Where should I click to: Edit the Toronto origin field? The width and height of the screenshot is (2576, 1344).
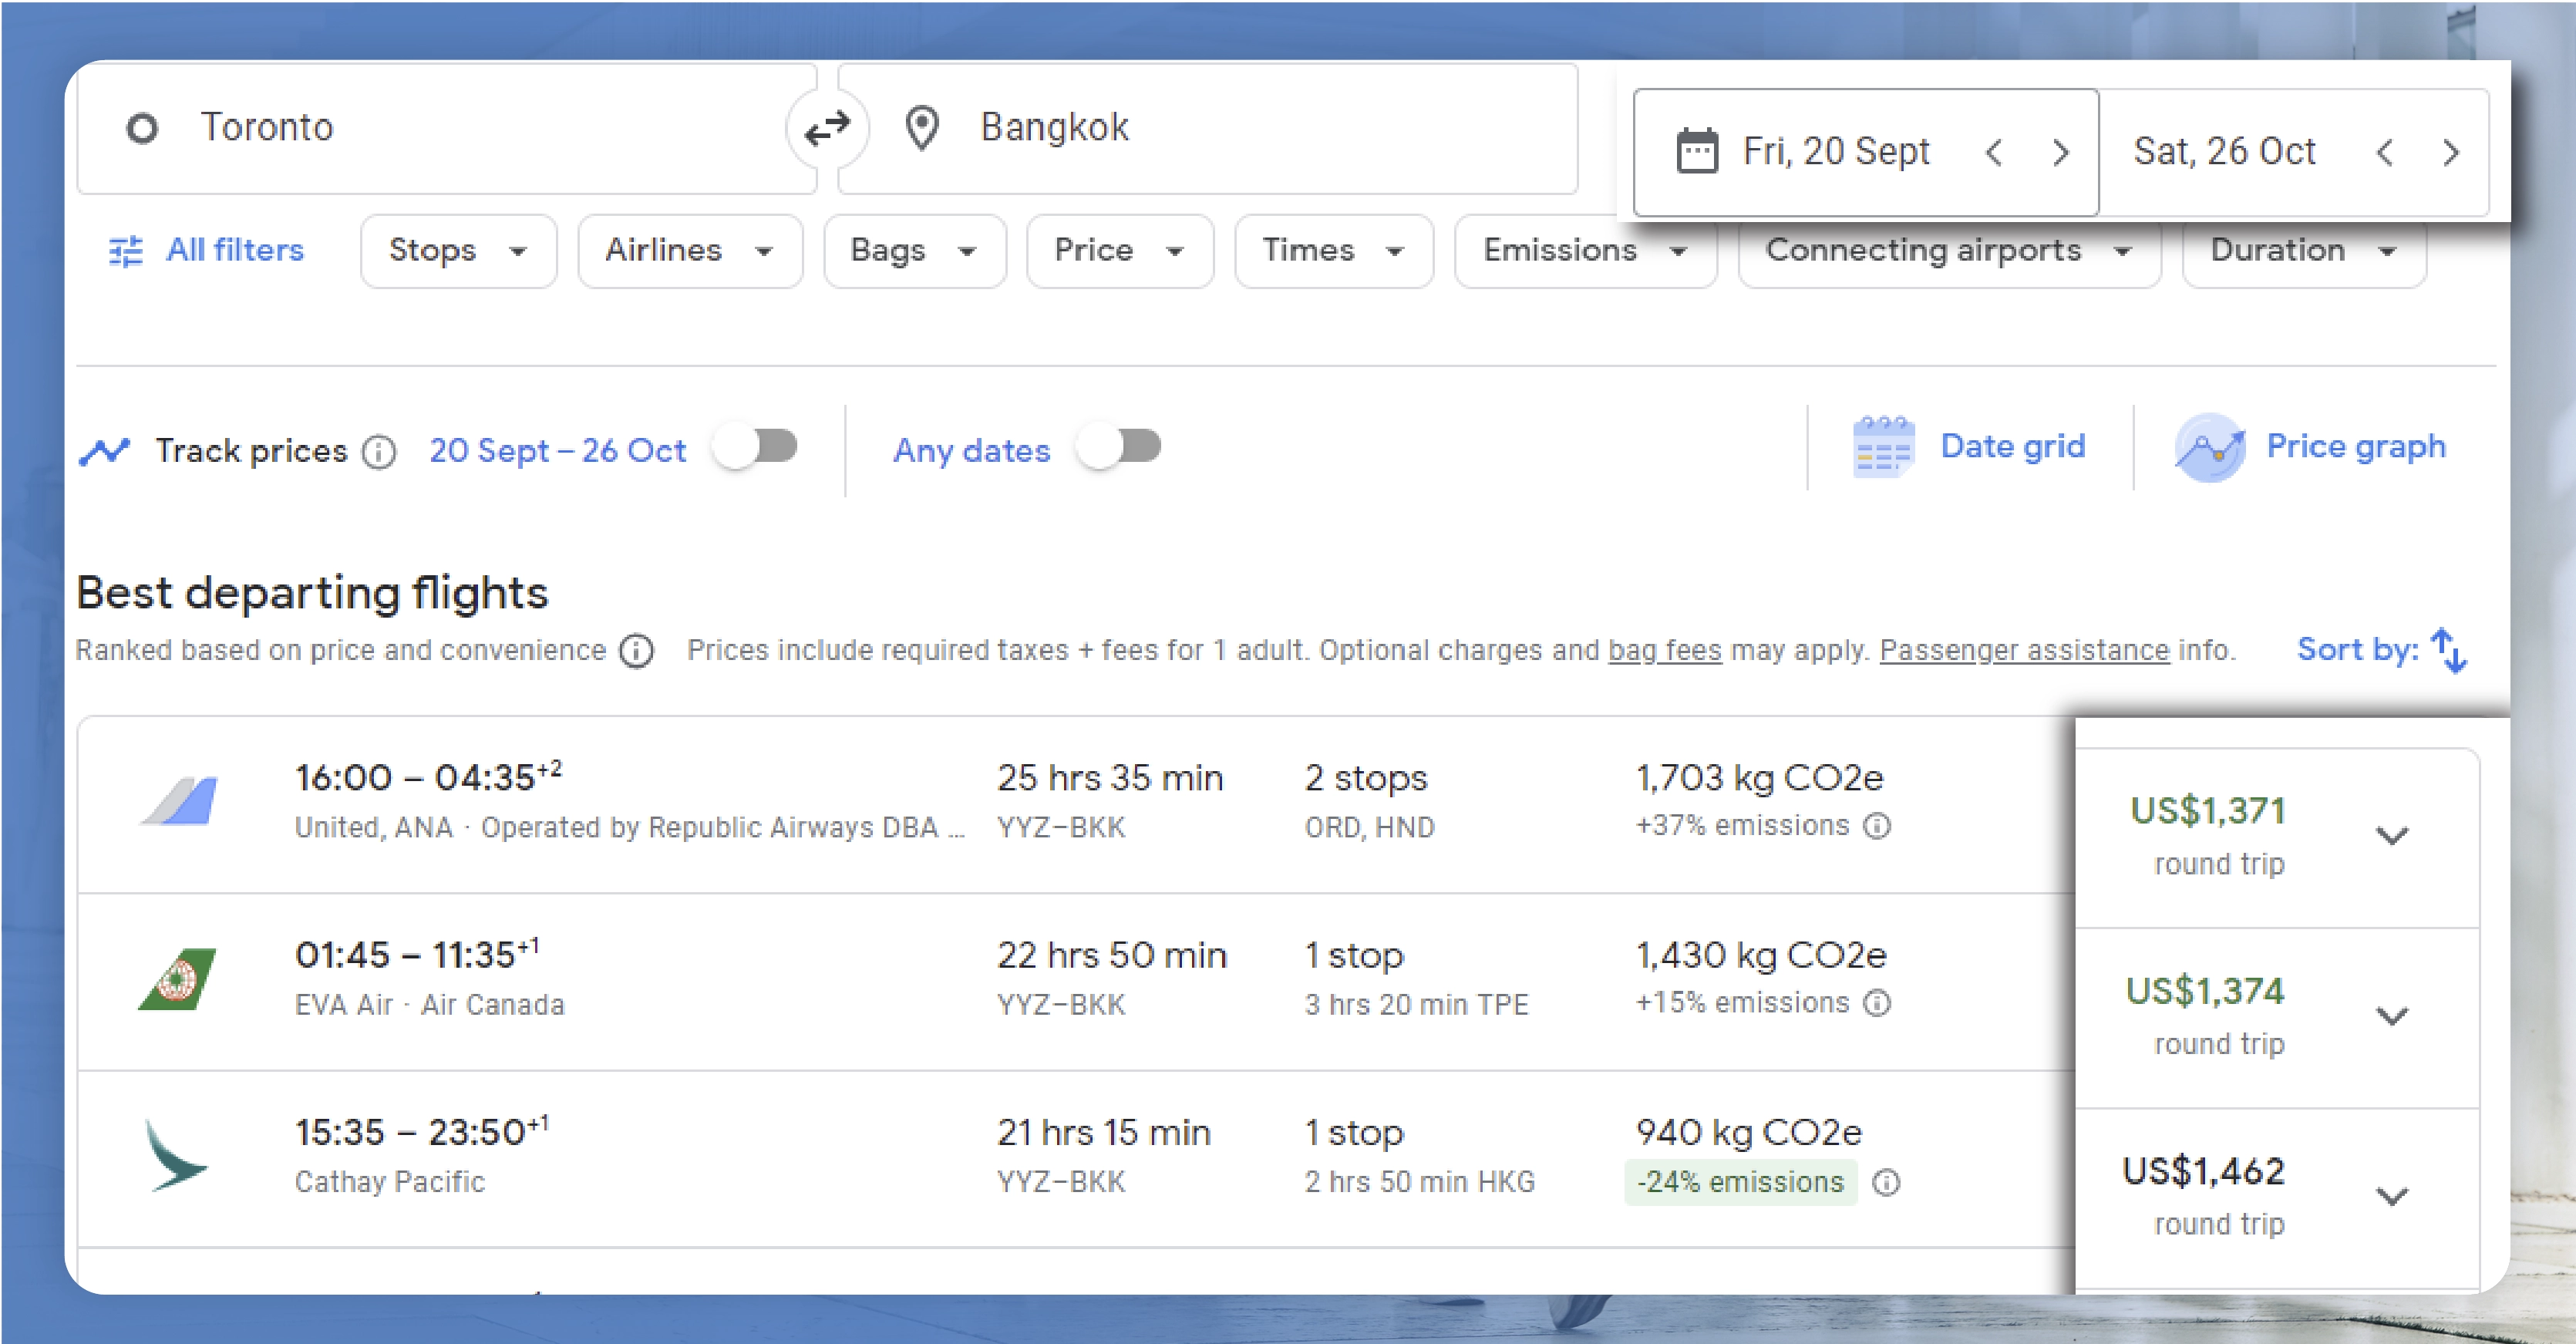pyautogui.click(x=446, y=128)
